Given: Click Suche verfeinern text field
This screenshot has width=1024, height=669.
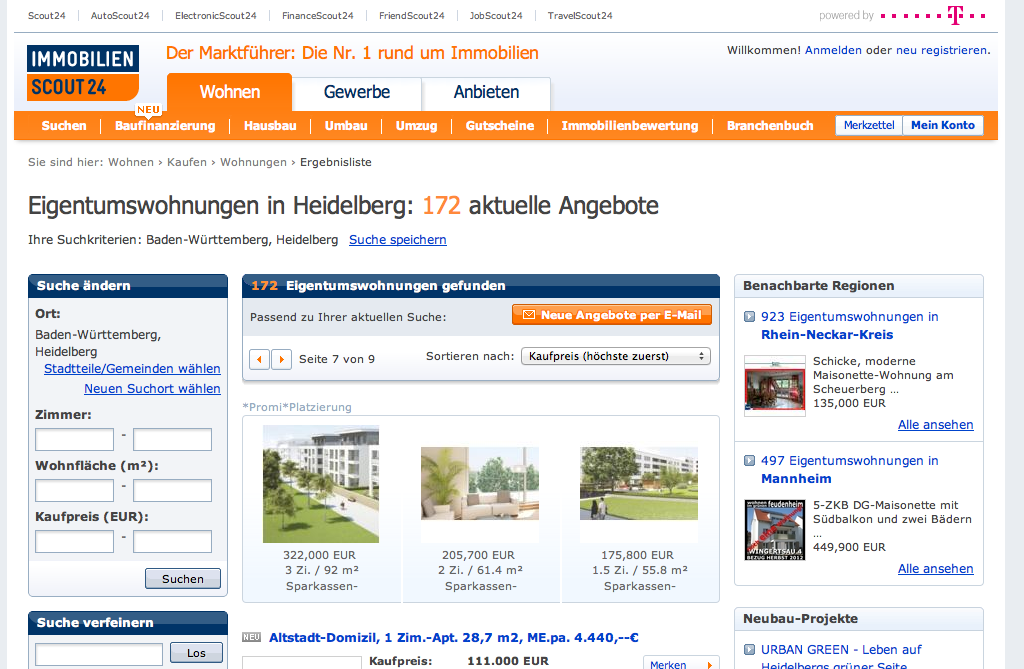Looking at the screenshot, I should 99,654.
